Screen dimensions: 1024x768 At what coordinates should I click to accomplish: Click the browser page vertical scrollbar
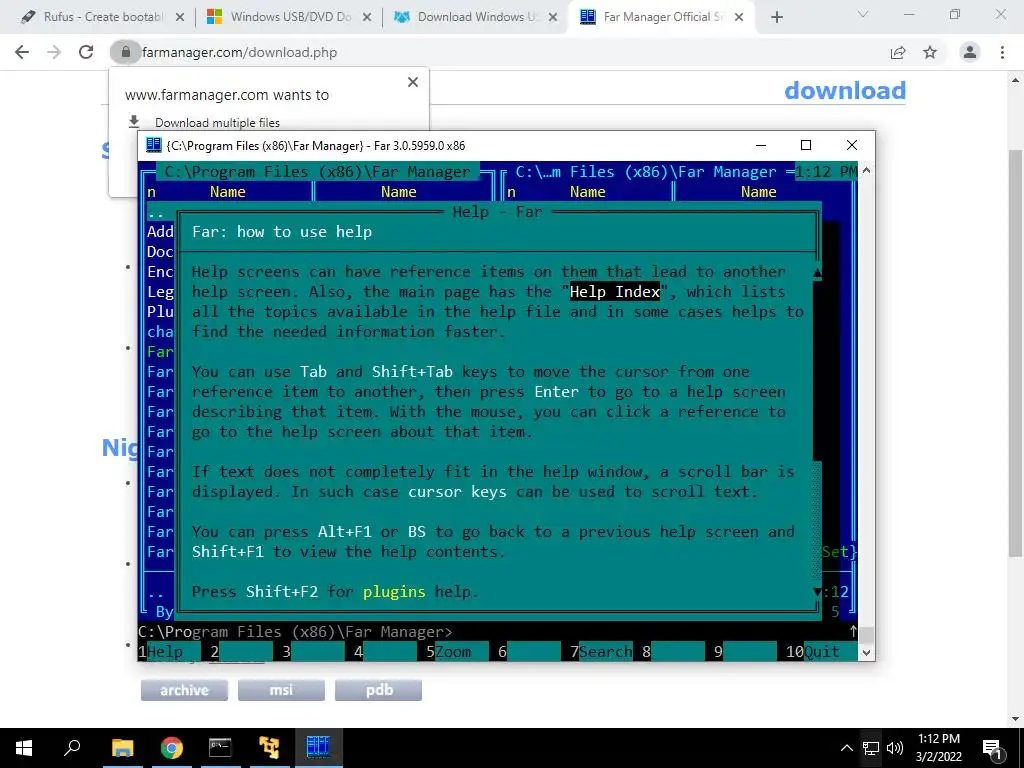click(x=1016, y=353)
